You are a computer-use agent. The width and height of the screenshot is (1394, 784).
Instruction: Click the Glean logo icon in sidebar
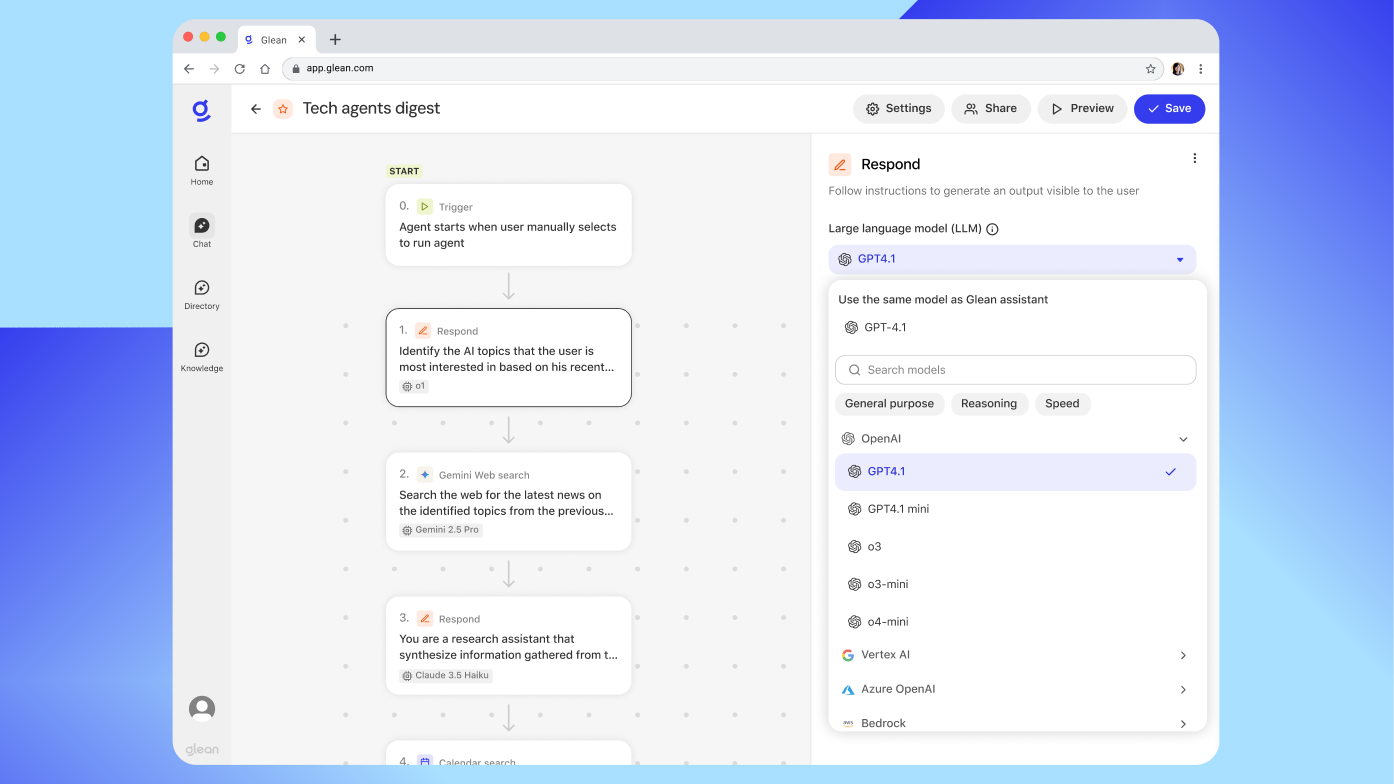pyautogui.click(x=202, y=109)
